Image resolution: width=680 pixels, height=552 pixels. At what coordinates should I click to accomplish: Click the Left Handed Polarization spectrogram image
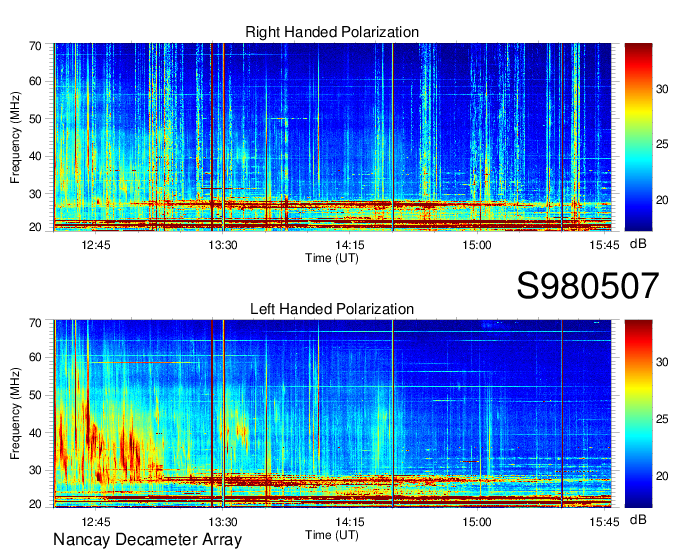tap(332, 414)
